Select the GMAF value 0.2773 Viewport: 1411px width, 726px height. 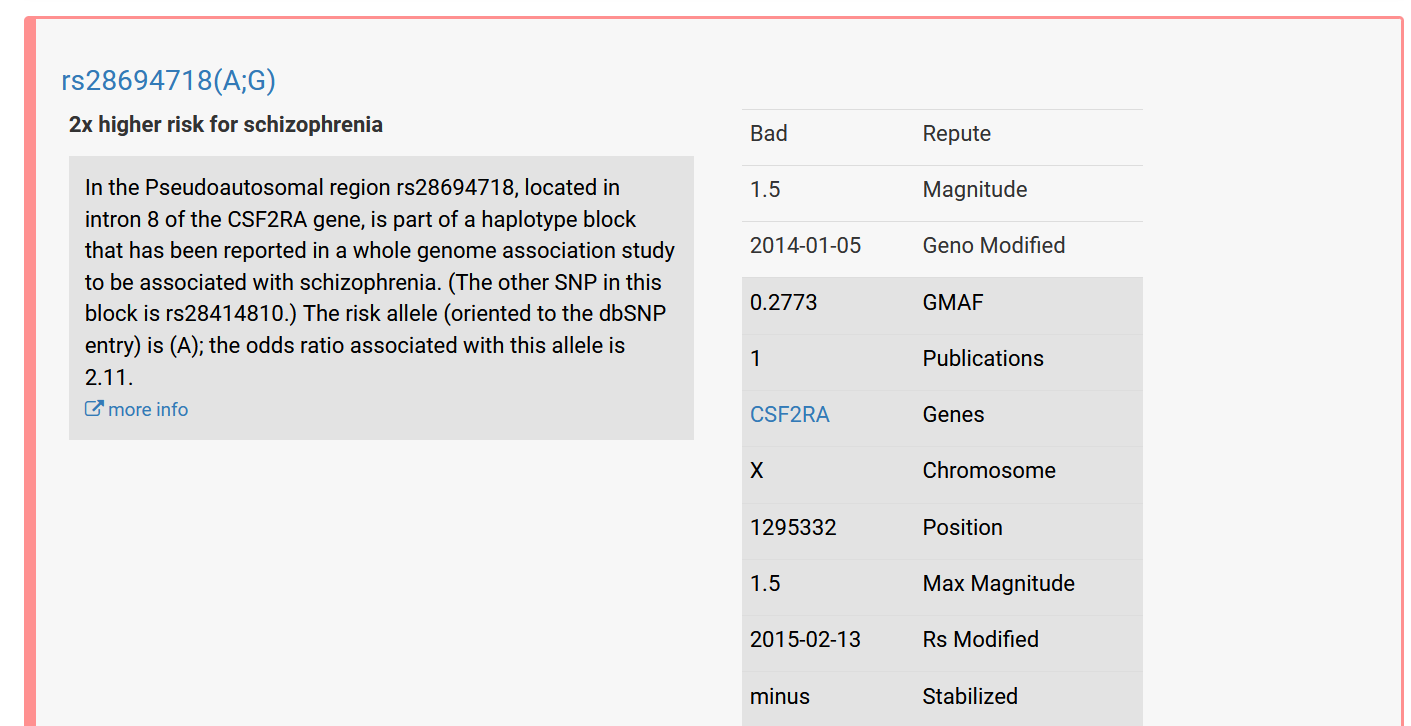click(x=783, y=302)
